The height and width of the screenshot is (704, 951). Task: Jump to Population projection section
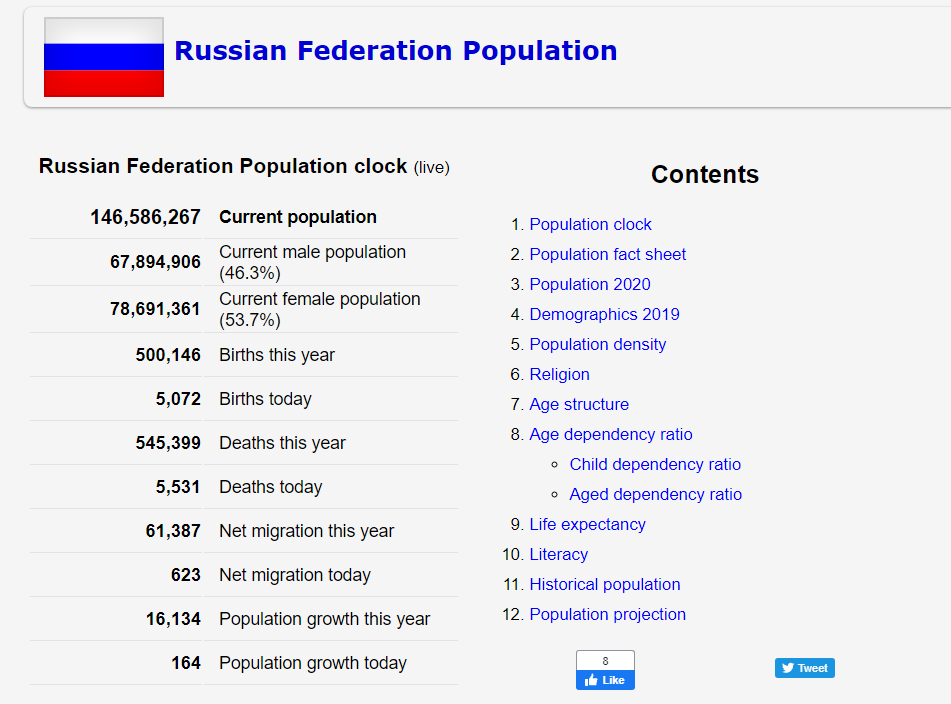[607, 615]
